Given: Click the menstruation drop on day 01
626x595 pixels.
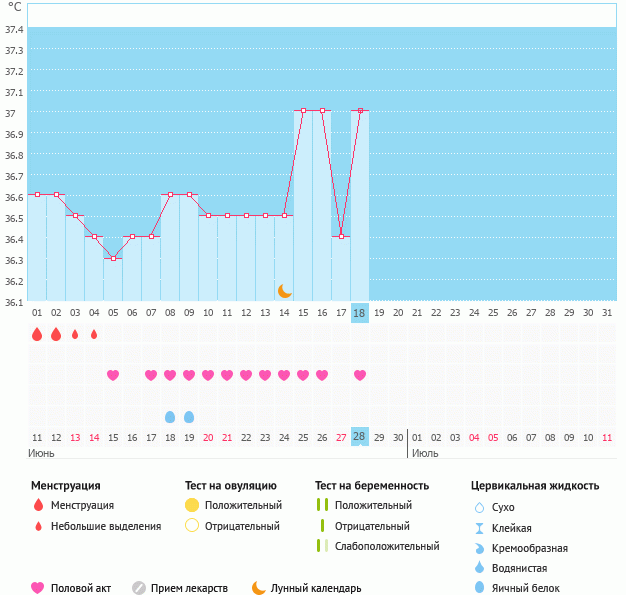Looking at the screenshot, I should [x=37, y=335].
